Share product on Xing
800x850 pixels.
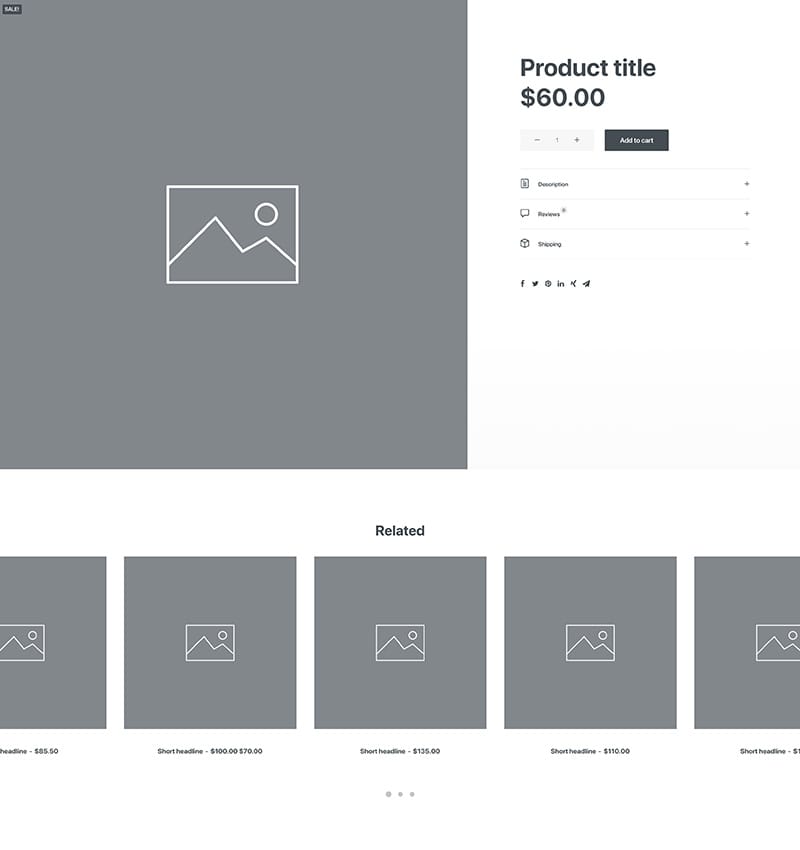click(573, 284)
